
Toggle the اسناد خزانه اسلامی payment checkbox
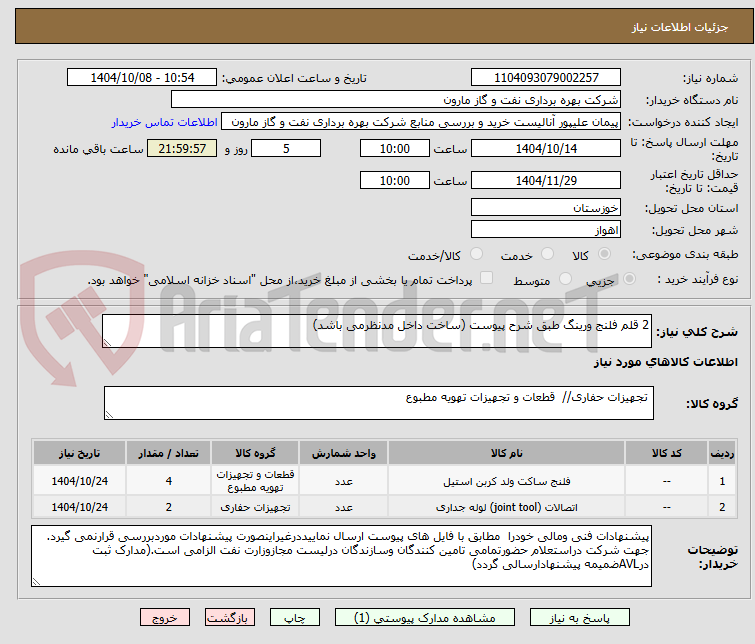click(487, 278)
